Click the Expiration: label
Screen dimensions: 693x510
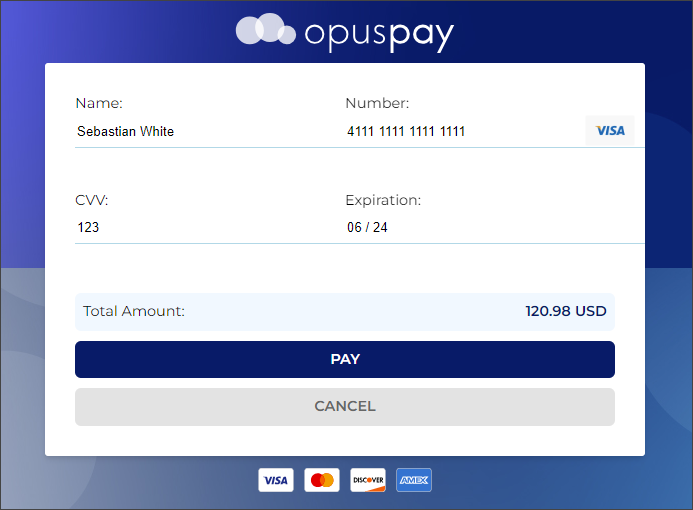coord(383,200)
